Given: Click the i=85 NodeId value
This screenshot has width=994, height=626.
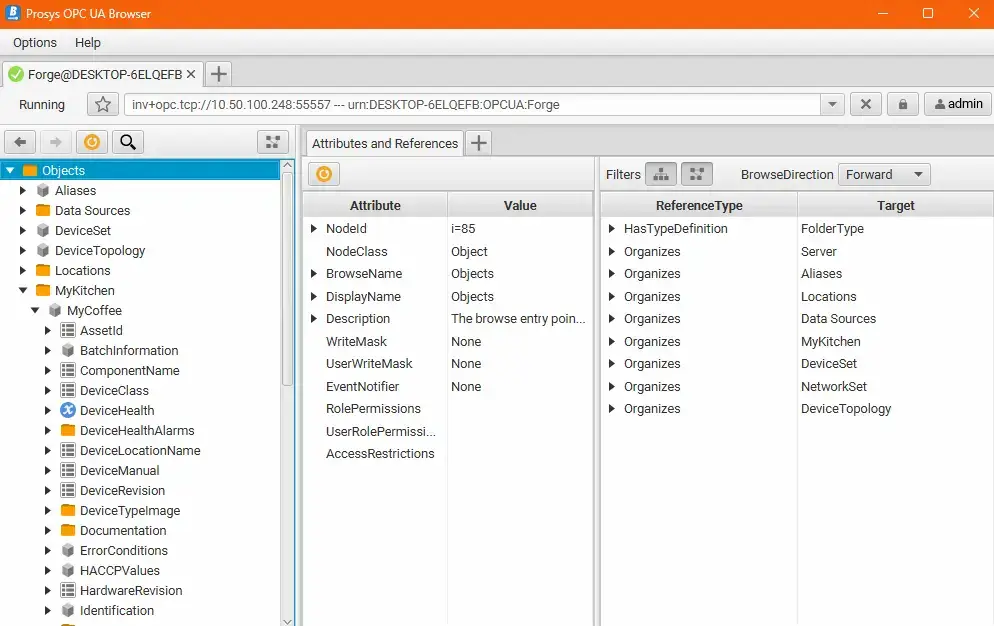Looking at the screenshot, I should click(x=463, y=228).
